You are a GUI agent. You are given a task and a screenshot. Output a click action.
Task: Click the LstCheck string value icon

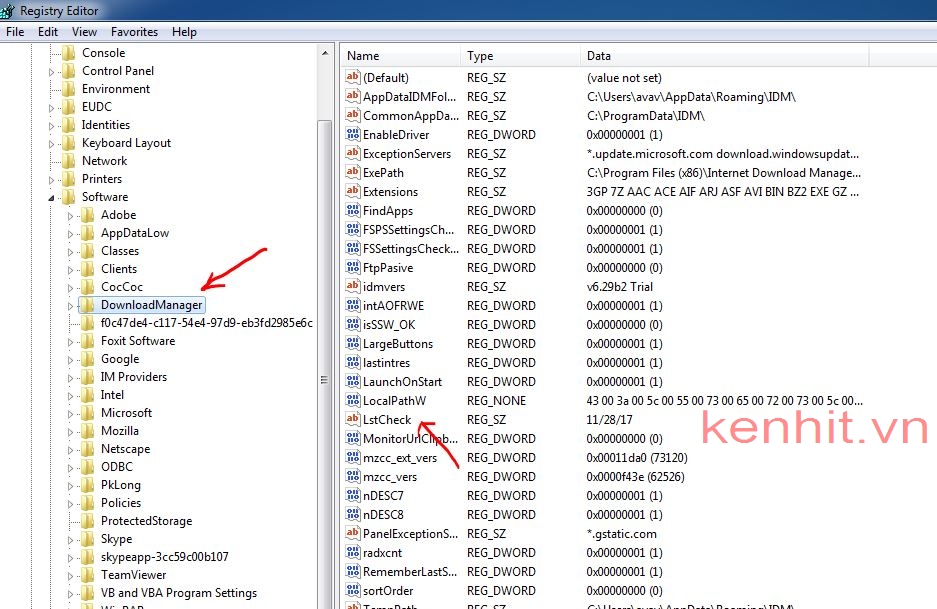352,420
